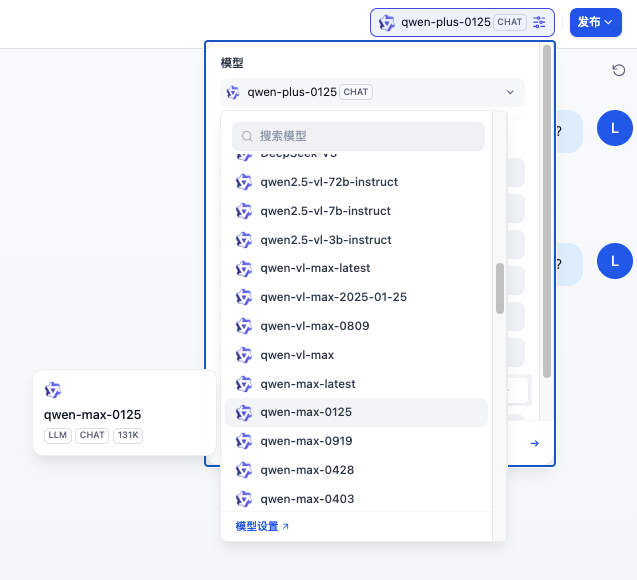The width and height of the screenshot is (637, 580).
Task: Expand the qwen-plus-0125 model combo box chevron
Action: click(x=510, y=92)
